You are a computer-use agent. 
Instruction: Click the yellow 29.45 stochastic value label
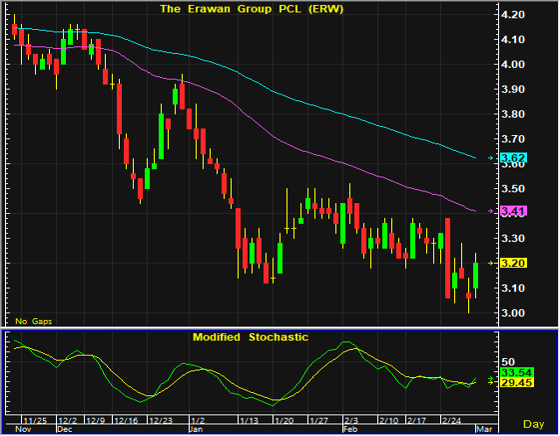(x=517, y=382)
